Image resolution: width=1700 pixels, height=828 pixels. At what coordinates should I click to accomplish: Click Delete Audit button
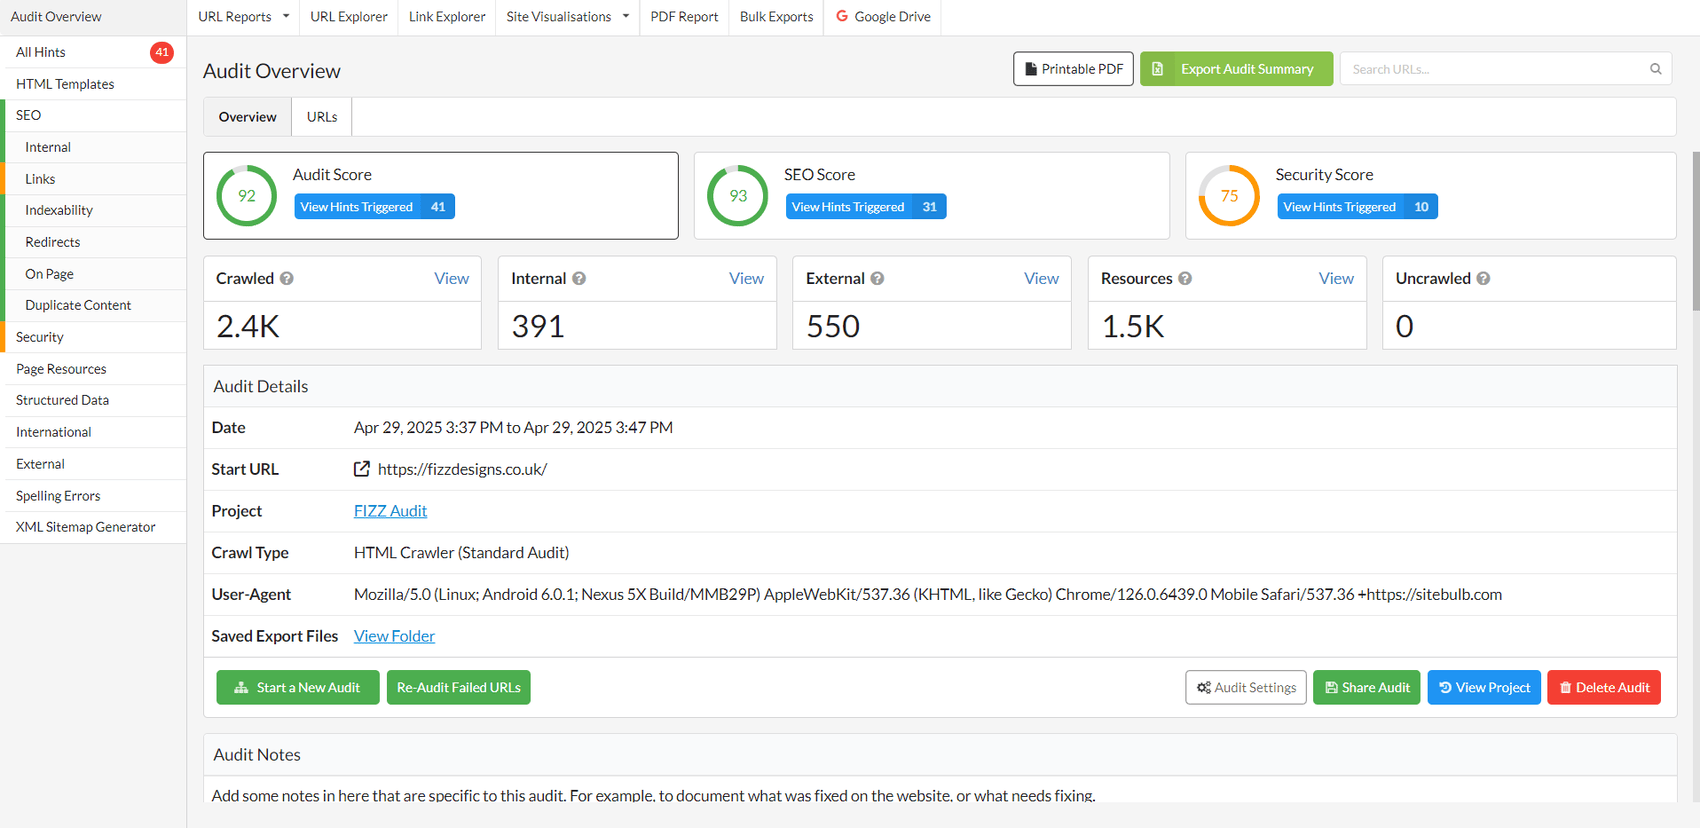point(1604,688)
